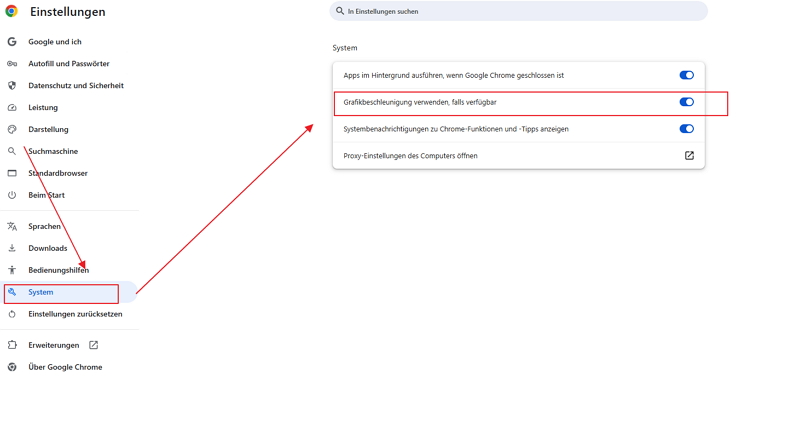The width and height of the screenshot is (800, 431).
Task: Click the Beim Start power icon
Action: tap(12, 195)
